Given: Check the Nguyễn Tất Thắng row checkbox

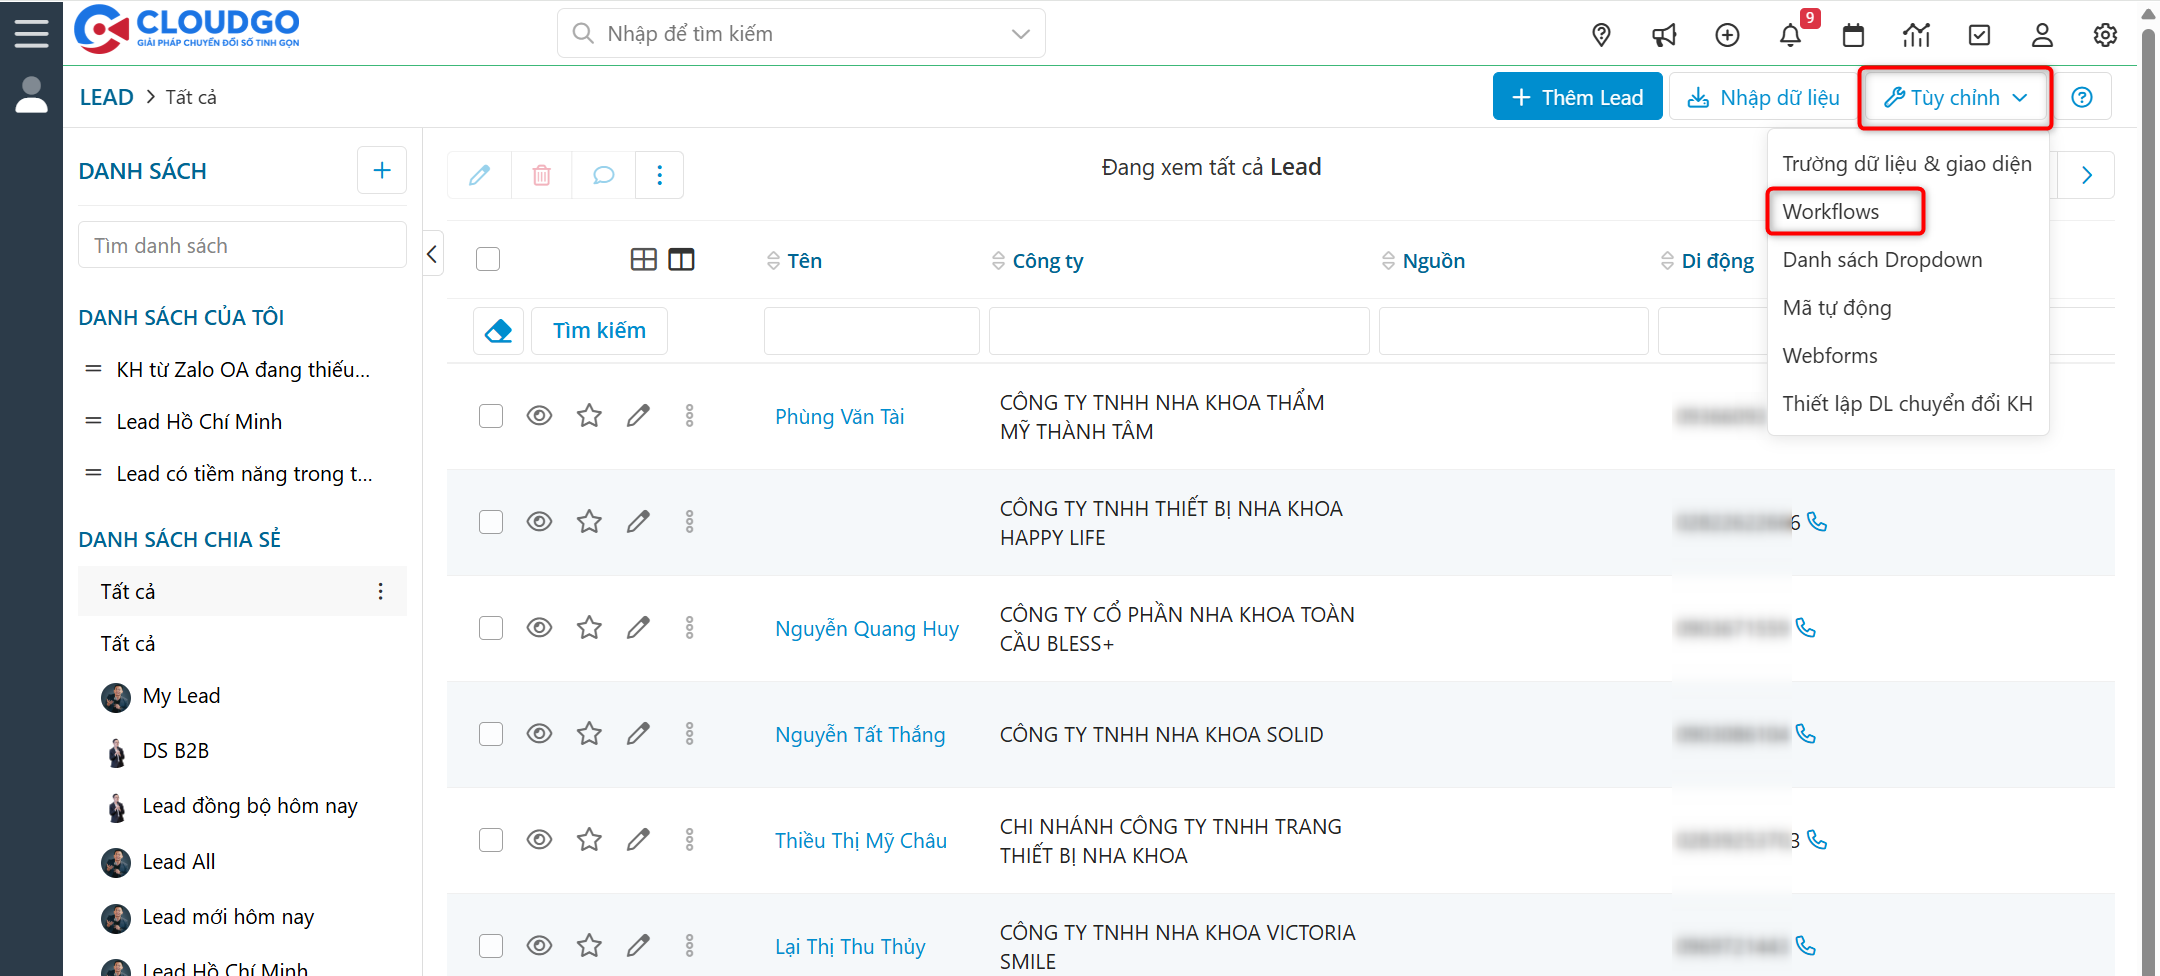Looking at the screenshot, I should point(490,734).
